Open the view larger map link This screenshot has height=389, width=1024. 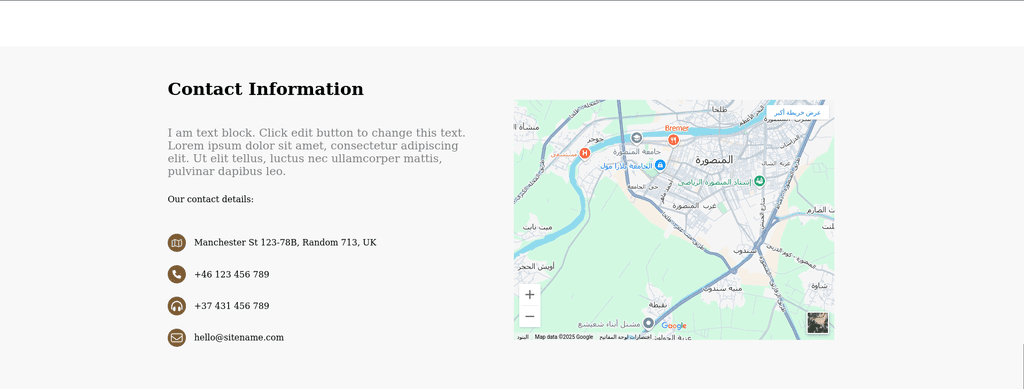pyautogui.click(x=797, y=113)
